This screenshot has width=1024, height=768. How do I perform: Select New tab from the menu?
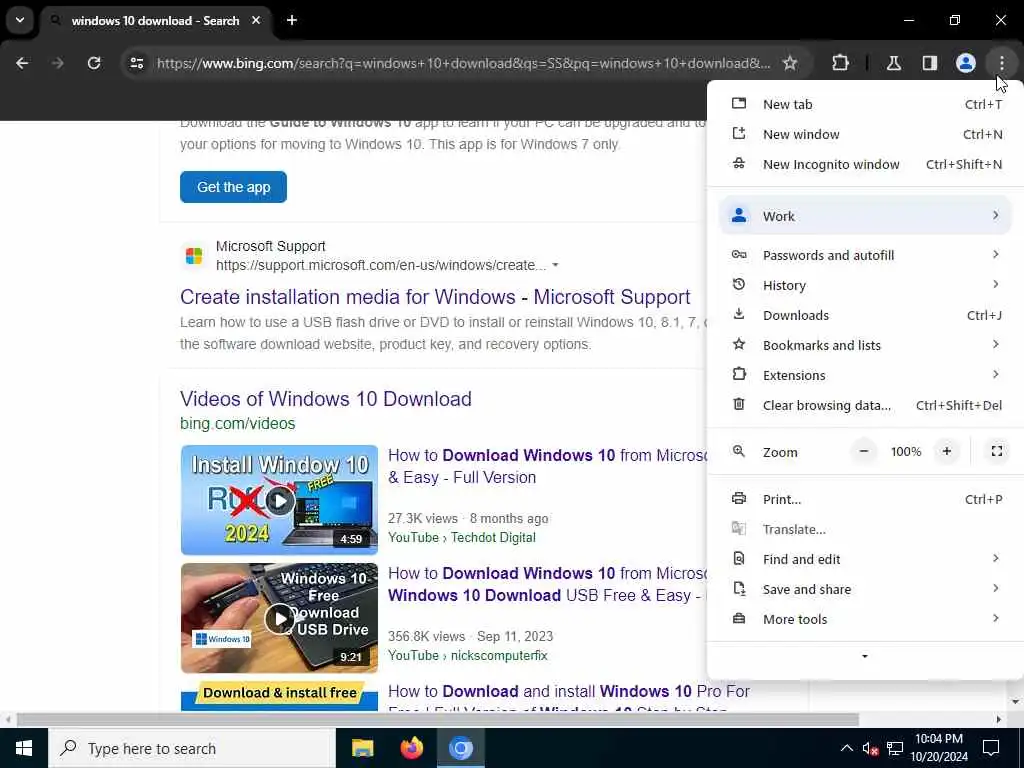(865, 104)
